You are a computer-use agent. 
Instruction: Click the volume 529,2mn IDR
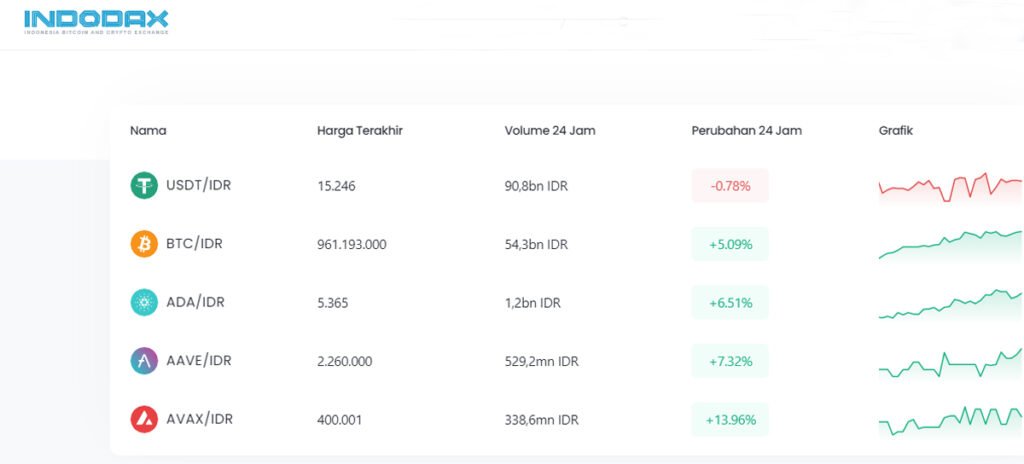point(541,361)
